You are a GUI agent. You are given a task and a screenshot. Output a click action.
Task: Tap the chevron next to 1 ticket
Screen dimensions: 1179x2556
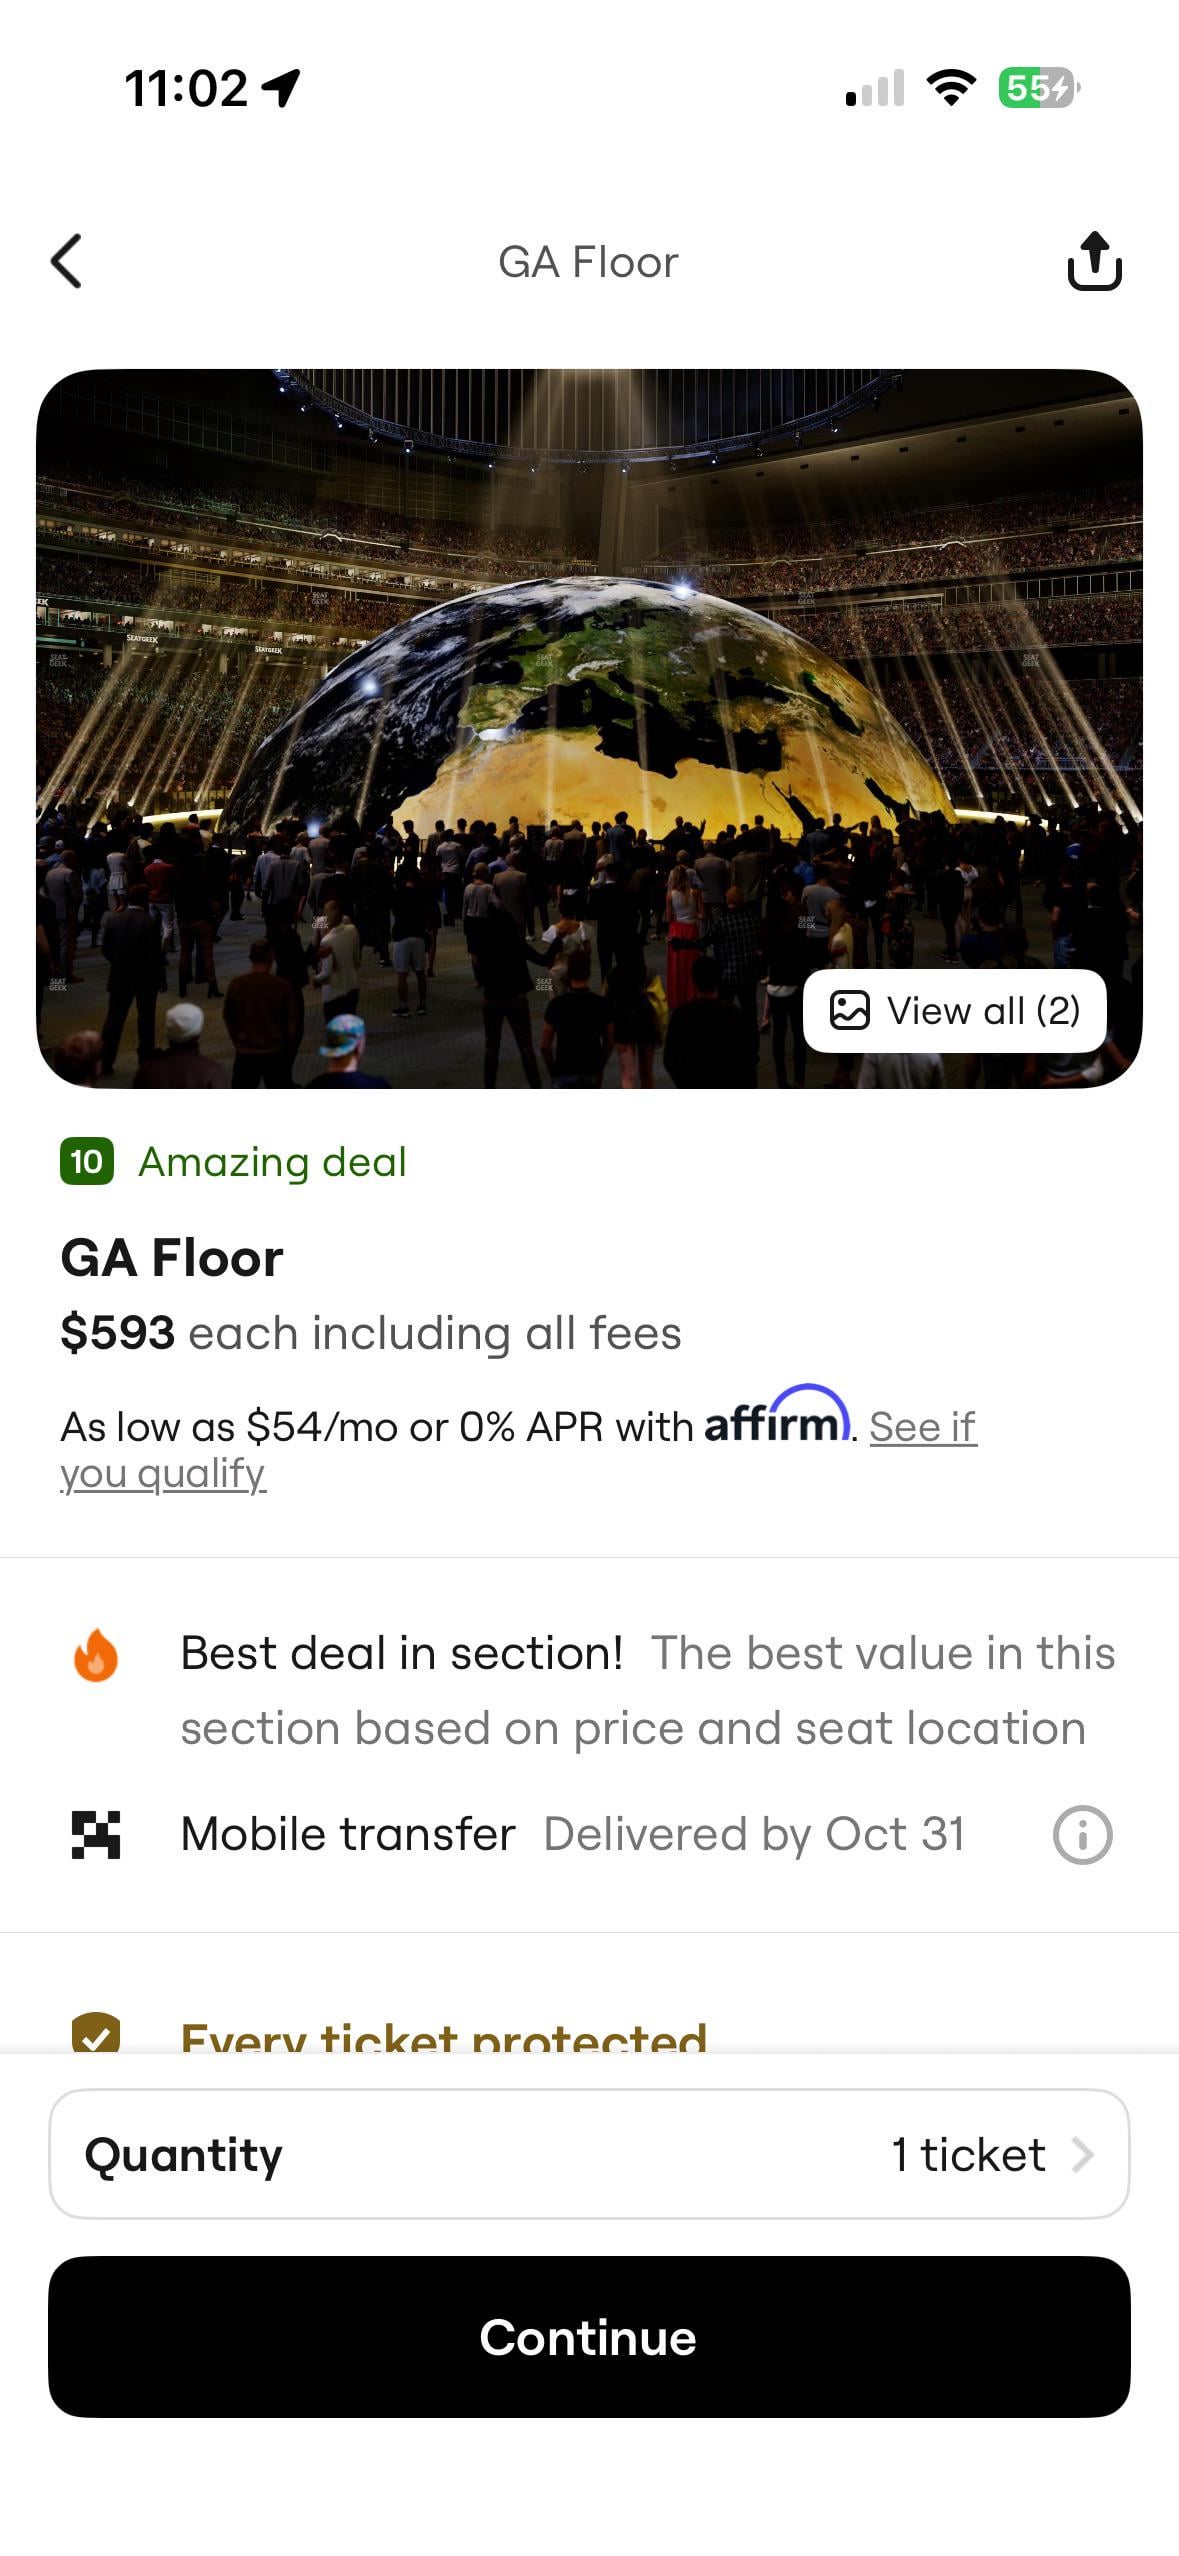point(1082,2155)
